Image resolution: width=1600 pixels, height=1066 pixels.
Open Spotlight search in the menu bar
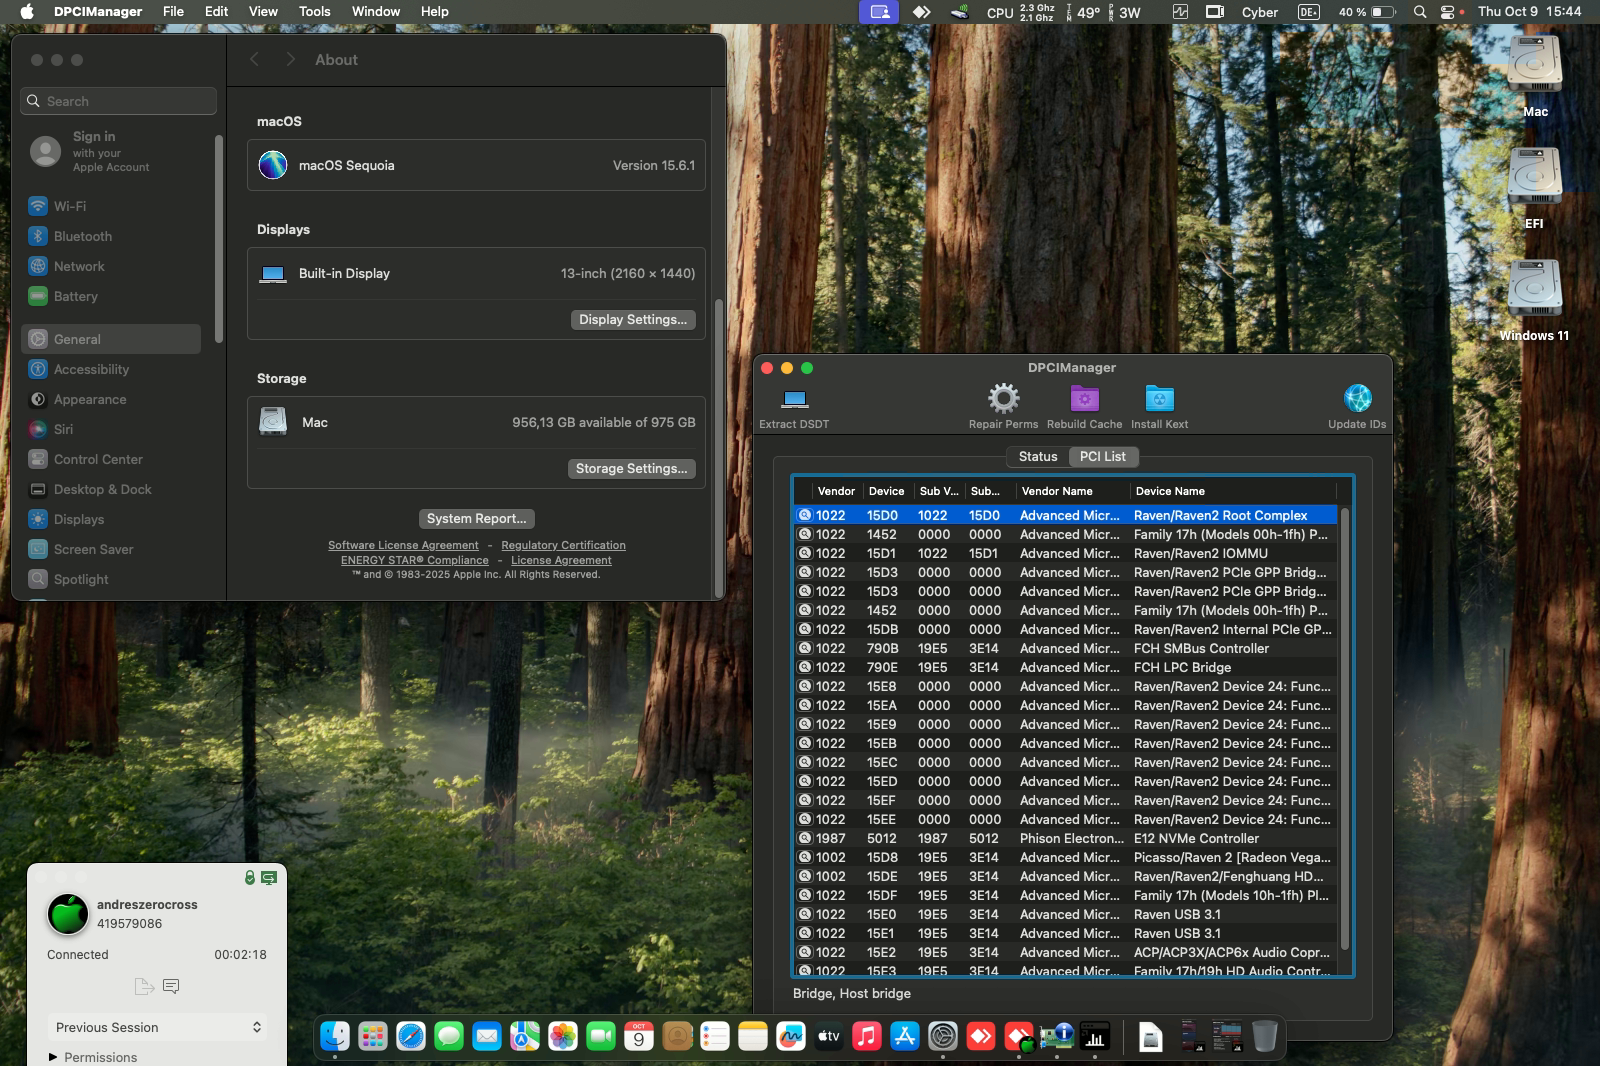[1420, 12]
